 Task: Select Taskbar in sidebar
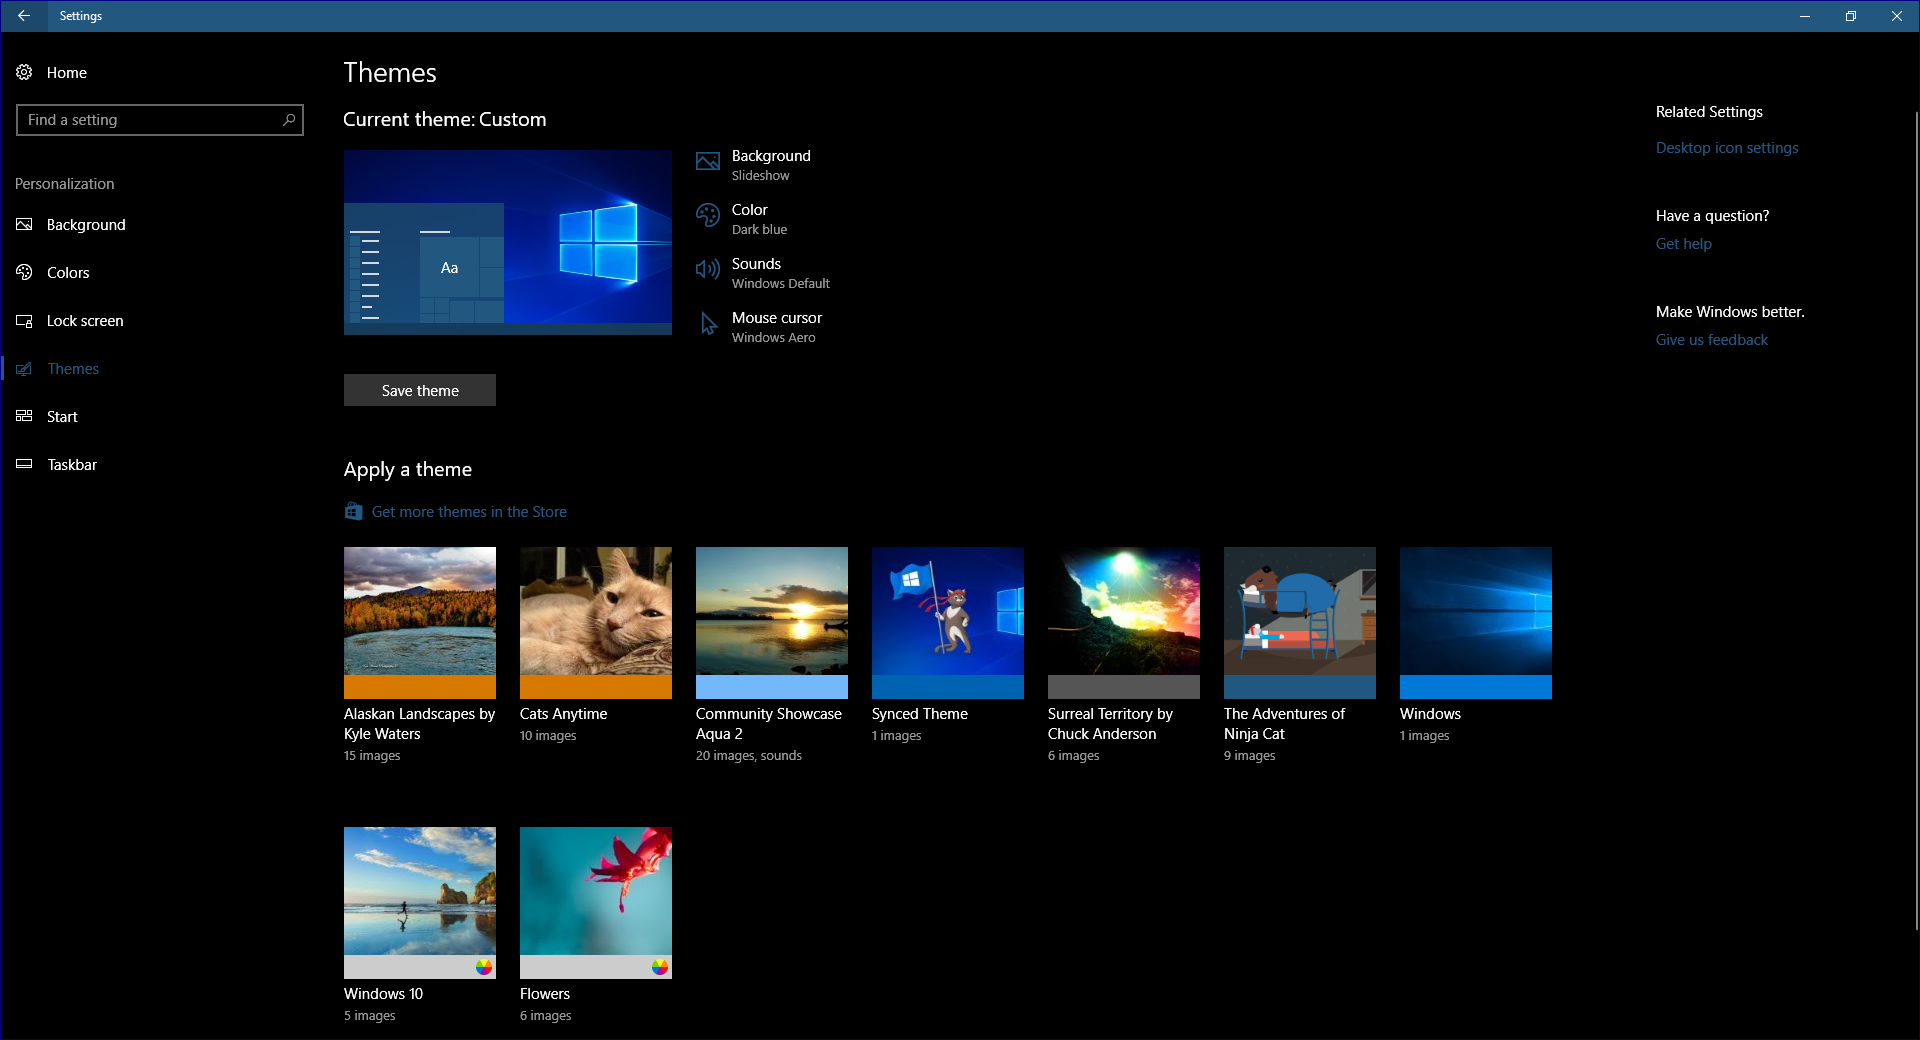(x=72, y=465)
